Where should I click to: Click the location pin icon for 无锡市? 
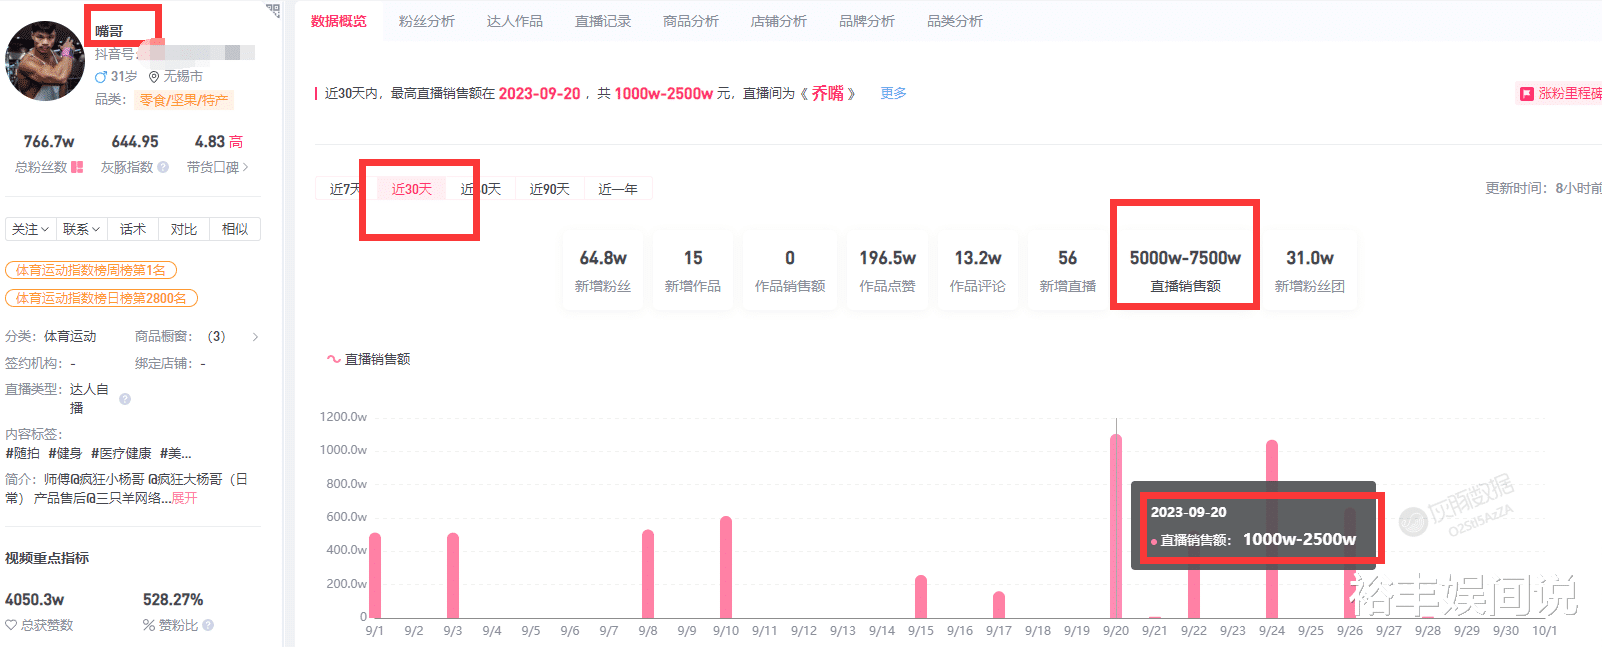pyautogui.click(x=154, y=76)
